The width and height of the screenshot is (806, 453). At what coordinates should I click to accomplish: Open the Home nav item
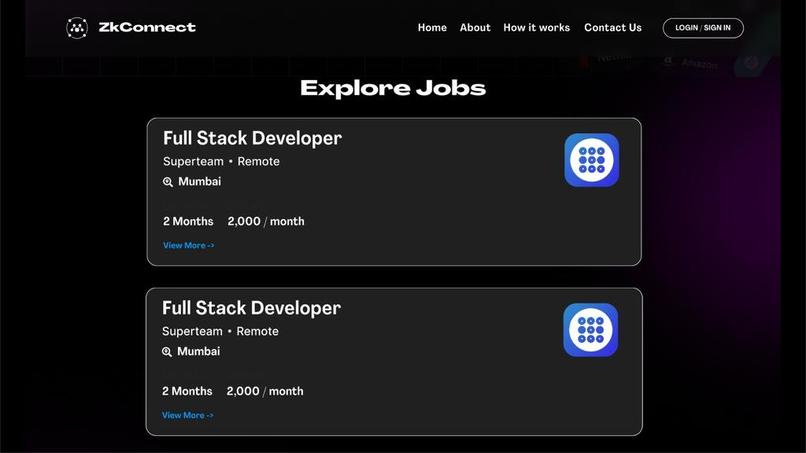pos(432,28)
